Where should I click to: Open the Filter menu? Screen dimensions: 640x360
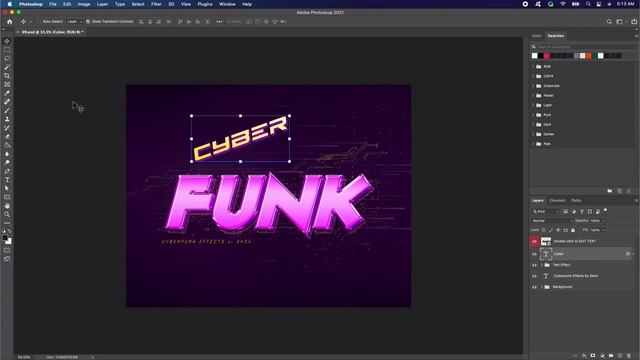coord(156,4)
